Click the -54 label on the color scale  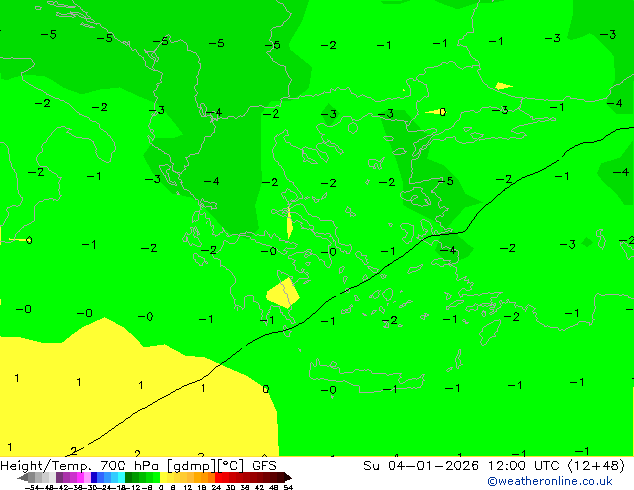pyautogui.click(x=32, y=487)
